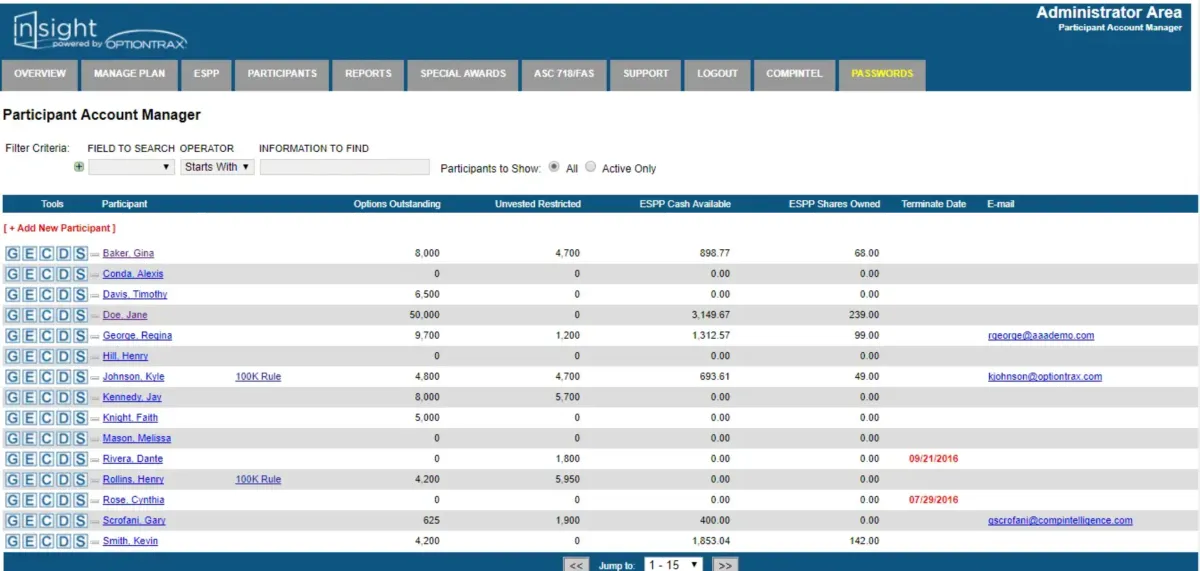
Task: Click the G icon for Baker, Gina
Action: click(13, 254)
